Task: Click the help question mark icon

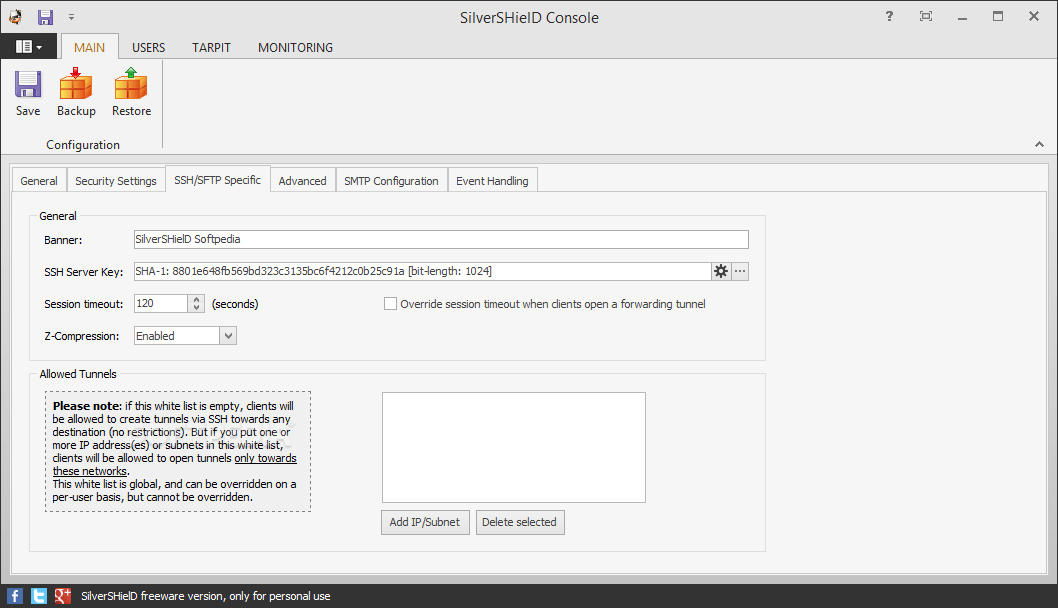Action: click(x=889, y=16)
